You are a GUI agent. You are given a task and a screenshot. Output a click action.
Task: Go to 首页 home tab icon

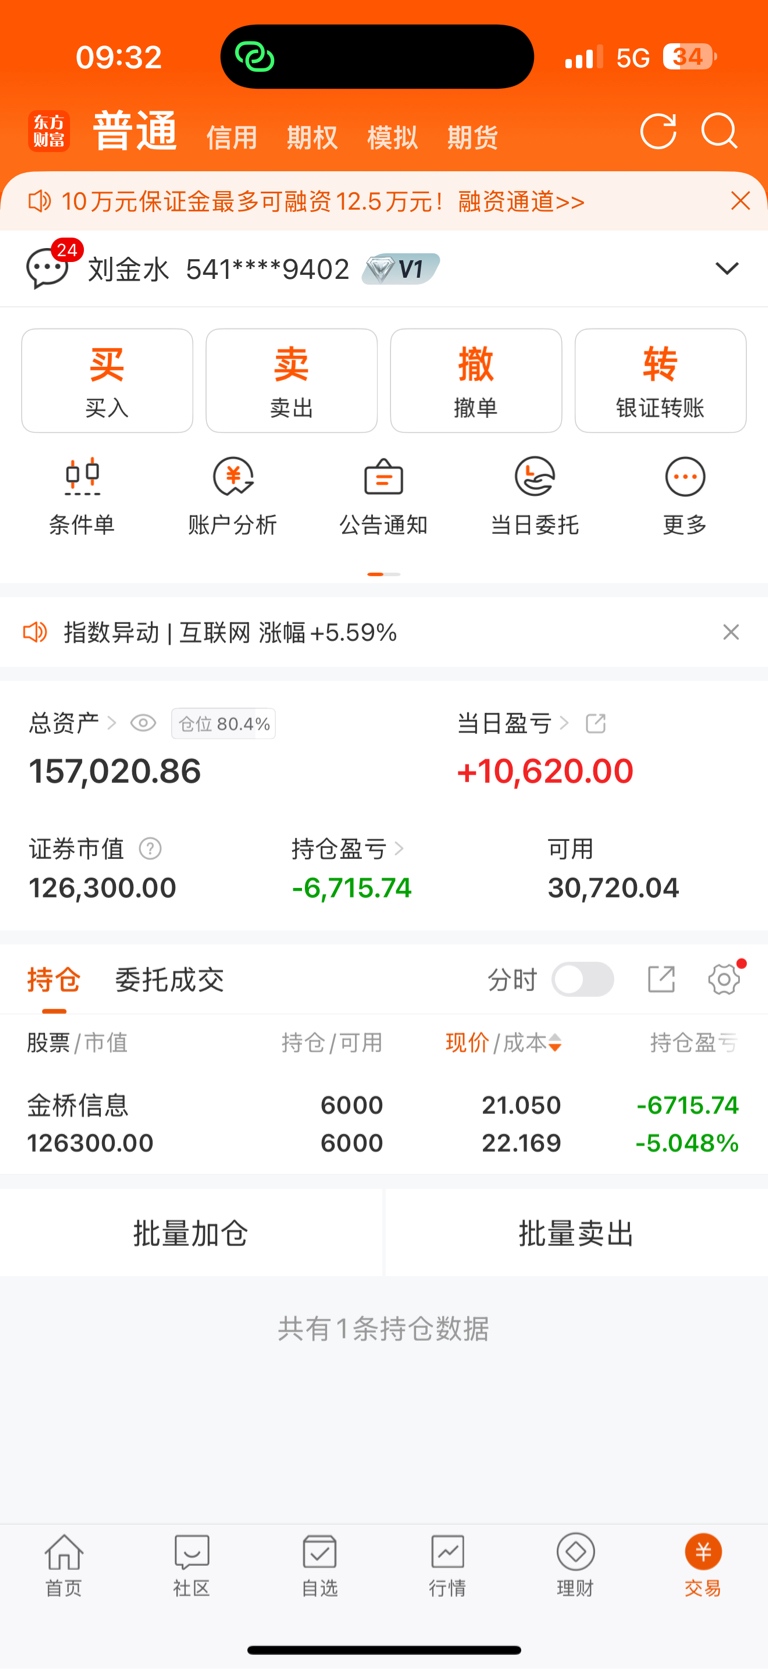(64, 1552)
